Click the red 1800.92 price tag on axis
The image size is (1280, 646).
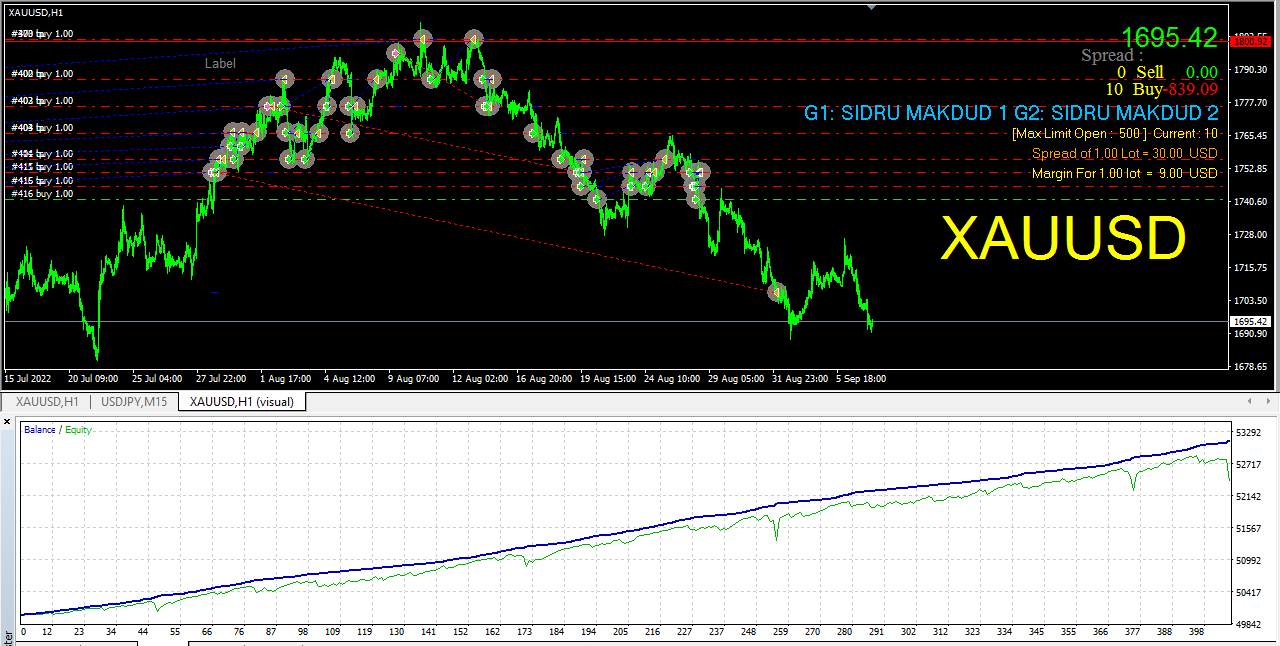click(x=1250, y=41)
